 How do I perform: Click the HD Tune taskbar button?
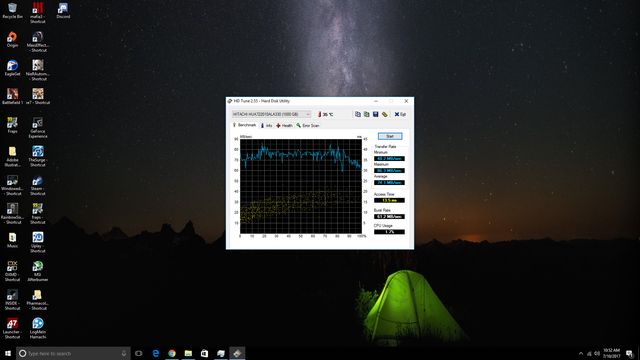[x=237, y=353]
